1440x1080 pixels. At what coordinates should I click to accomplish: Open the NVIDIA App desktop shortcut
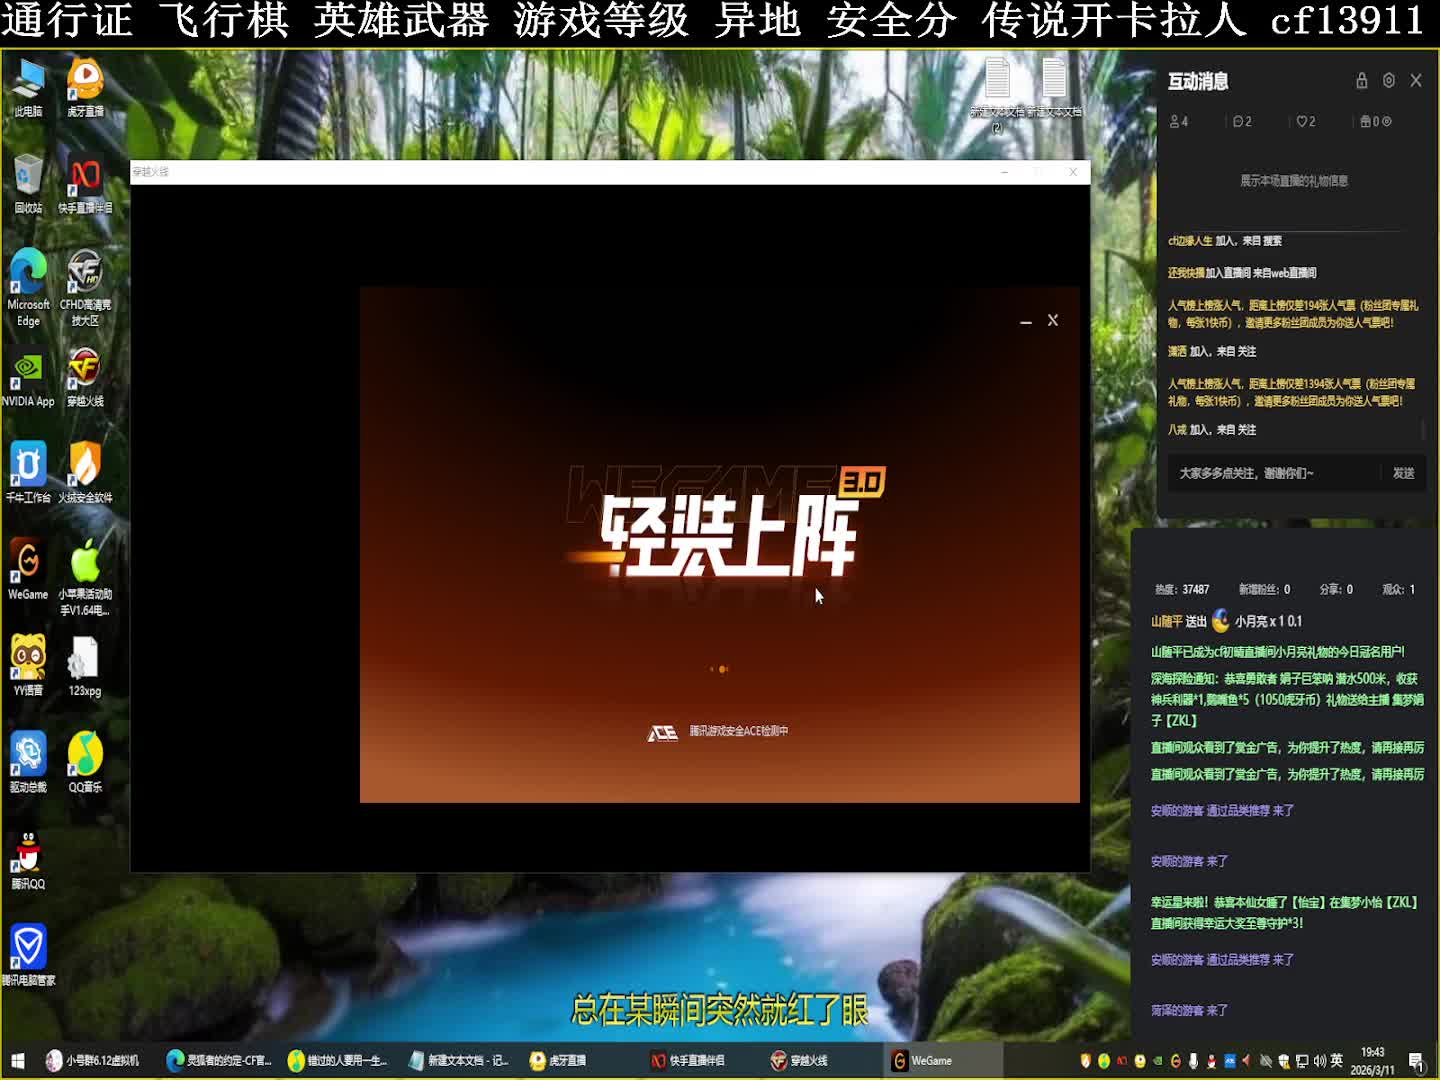click(28, 377)
